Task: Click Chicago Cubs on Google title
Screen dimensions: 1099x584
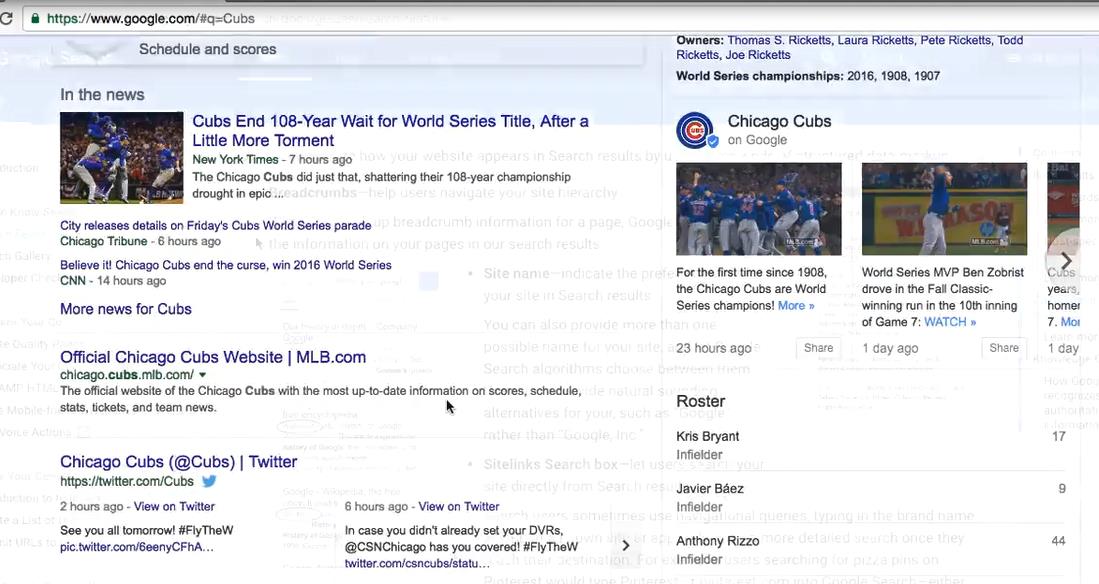Action: click(779, 121)
